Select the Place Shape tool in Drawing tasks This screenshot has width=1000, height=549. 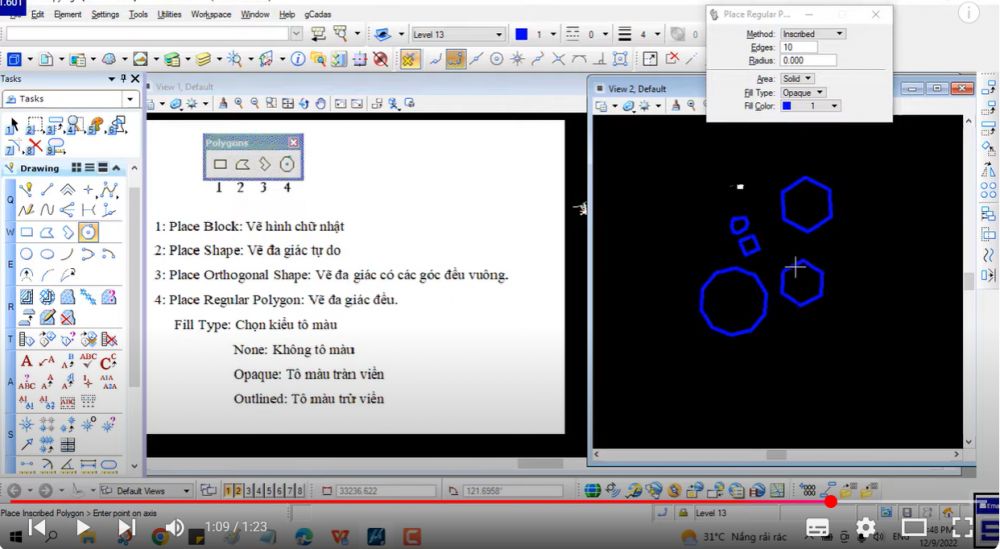pos(47,232)
